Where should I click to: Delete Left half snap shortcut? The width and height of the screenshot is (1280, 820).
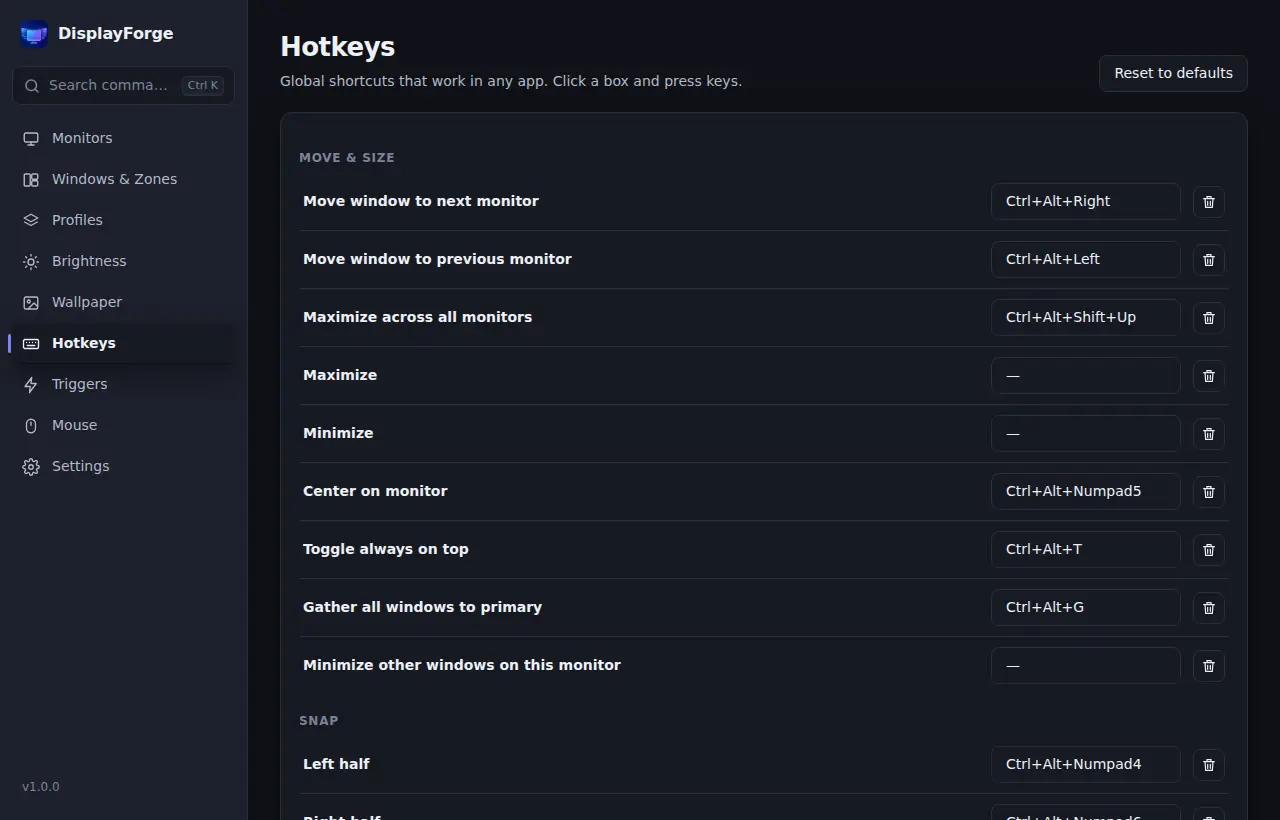coord(1209,765)
